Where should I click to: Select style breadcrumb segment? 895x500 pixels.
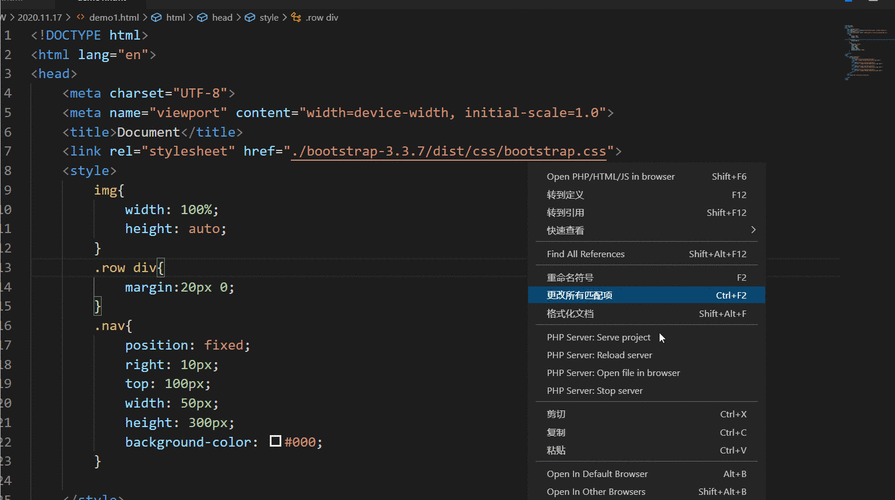tap(269, 18)
